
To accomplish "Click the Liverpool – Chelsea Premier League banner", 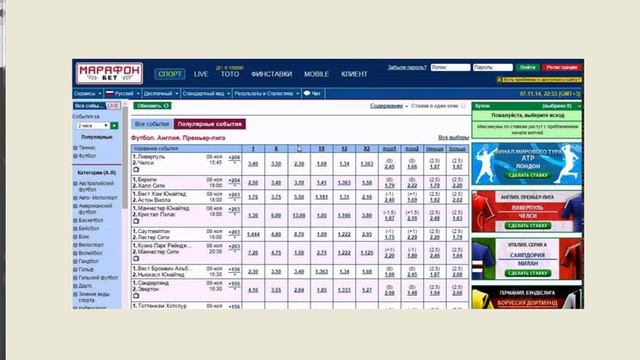I will pyautogui.click(x=527, y=211).
